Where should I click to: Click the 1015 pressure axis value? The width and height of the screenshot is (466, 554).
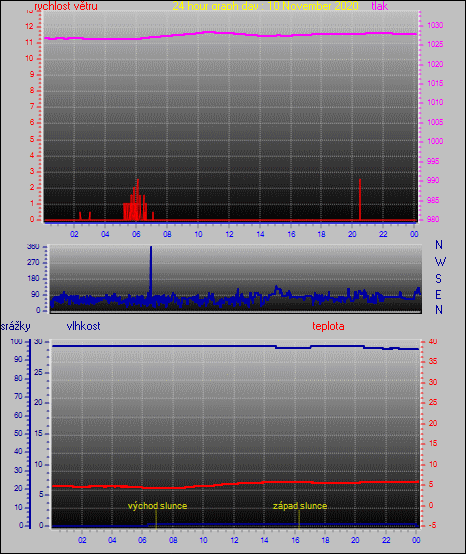click(435, 83)
